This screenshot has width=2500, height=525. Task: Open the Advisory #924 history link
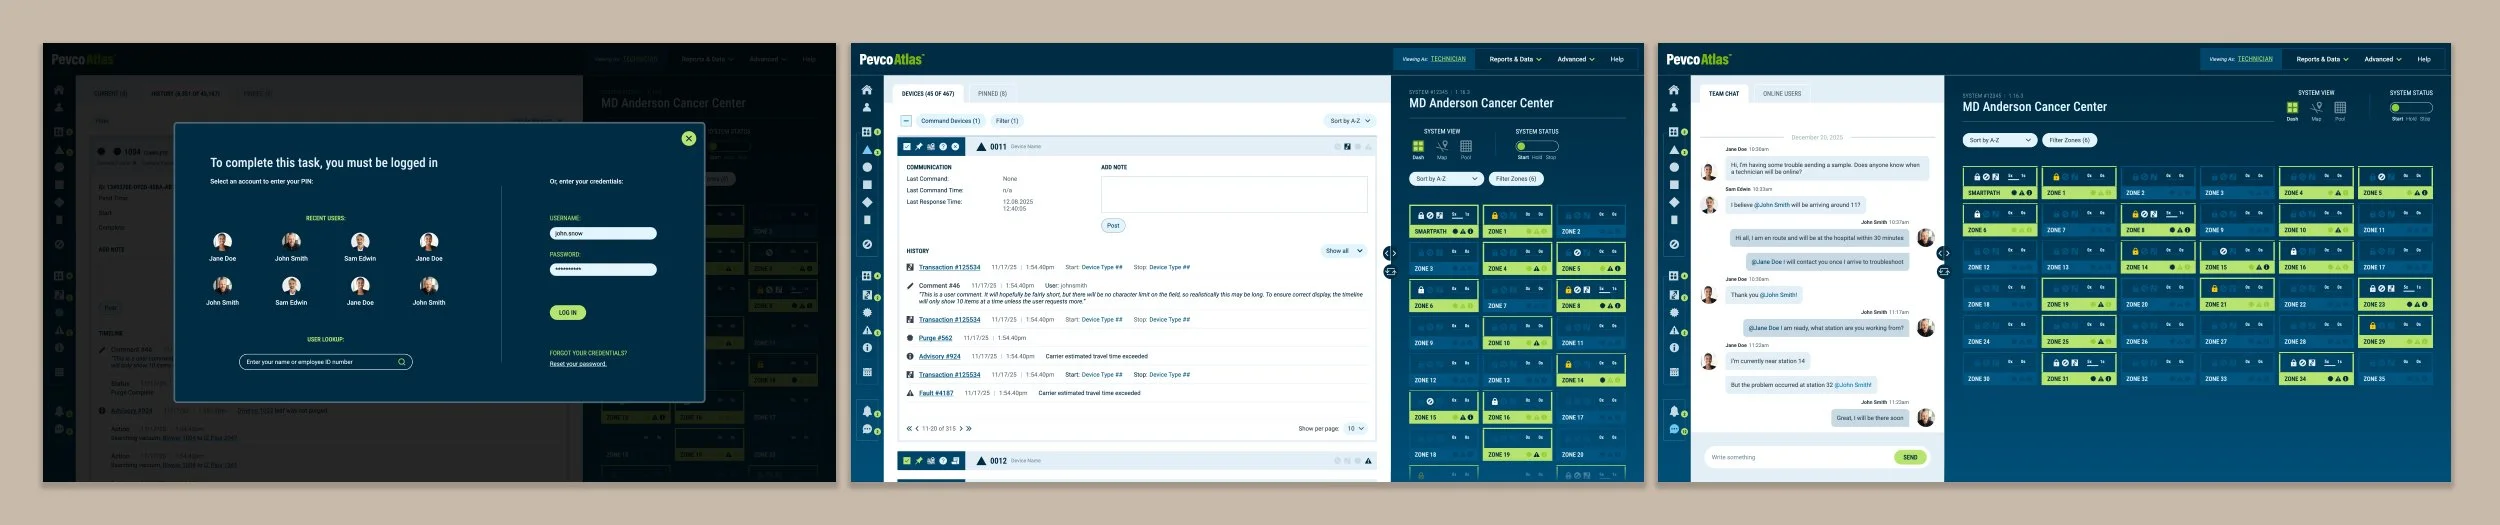[939, 356]
